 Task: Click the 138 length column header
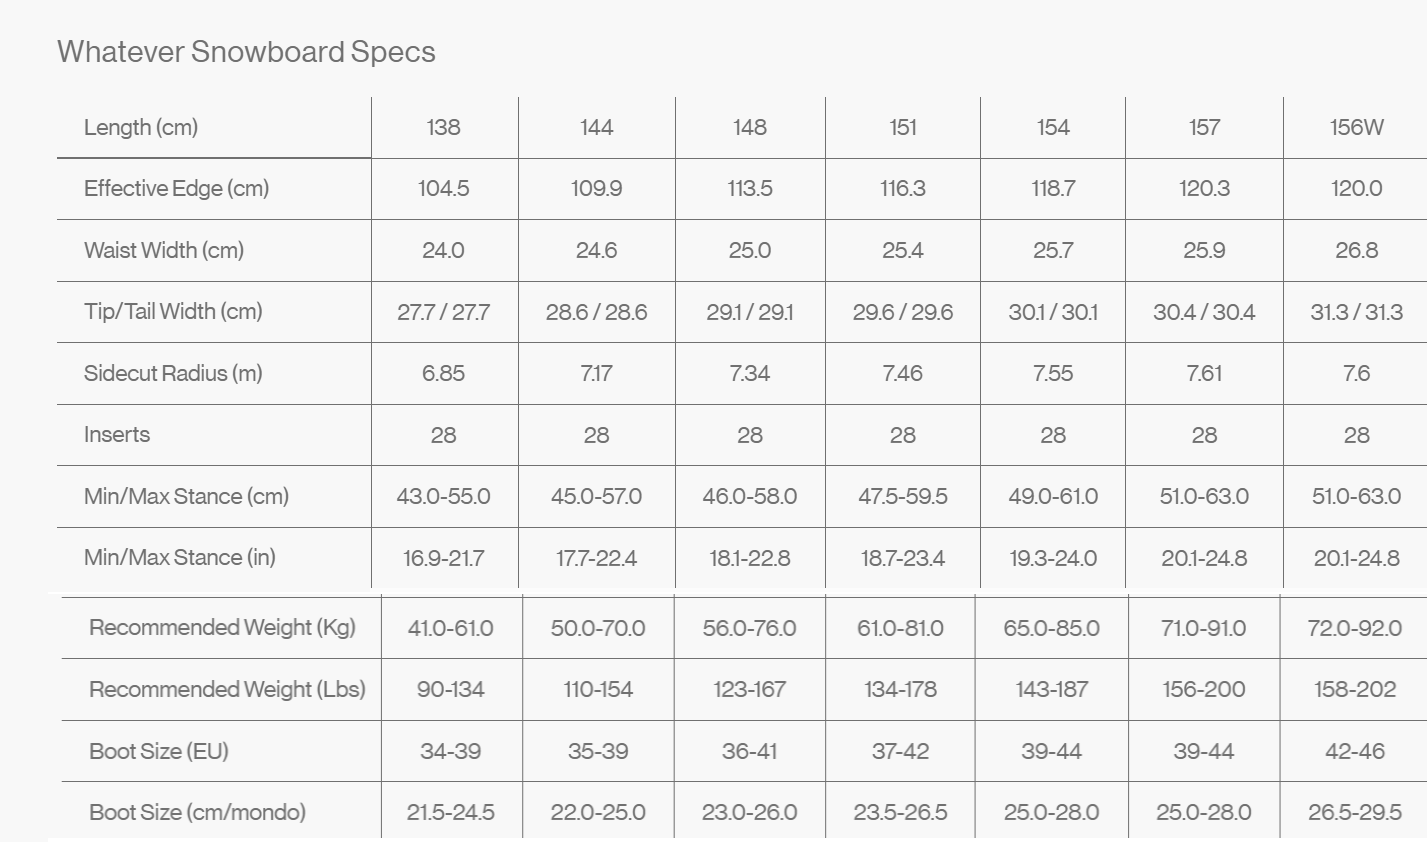pyautogui.click(x=443, y=127)
